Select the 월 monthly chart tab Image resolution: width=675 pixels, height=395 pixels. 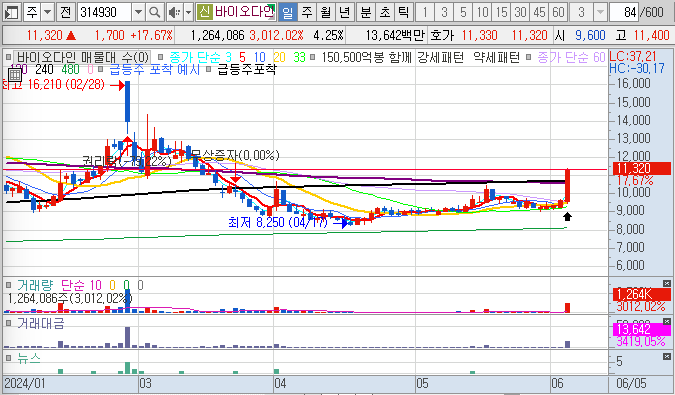point(326,12)
